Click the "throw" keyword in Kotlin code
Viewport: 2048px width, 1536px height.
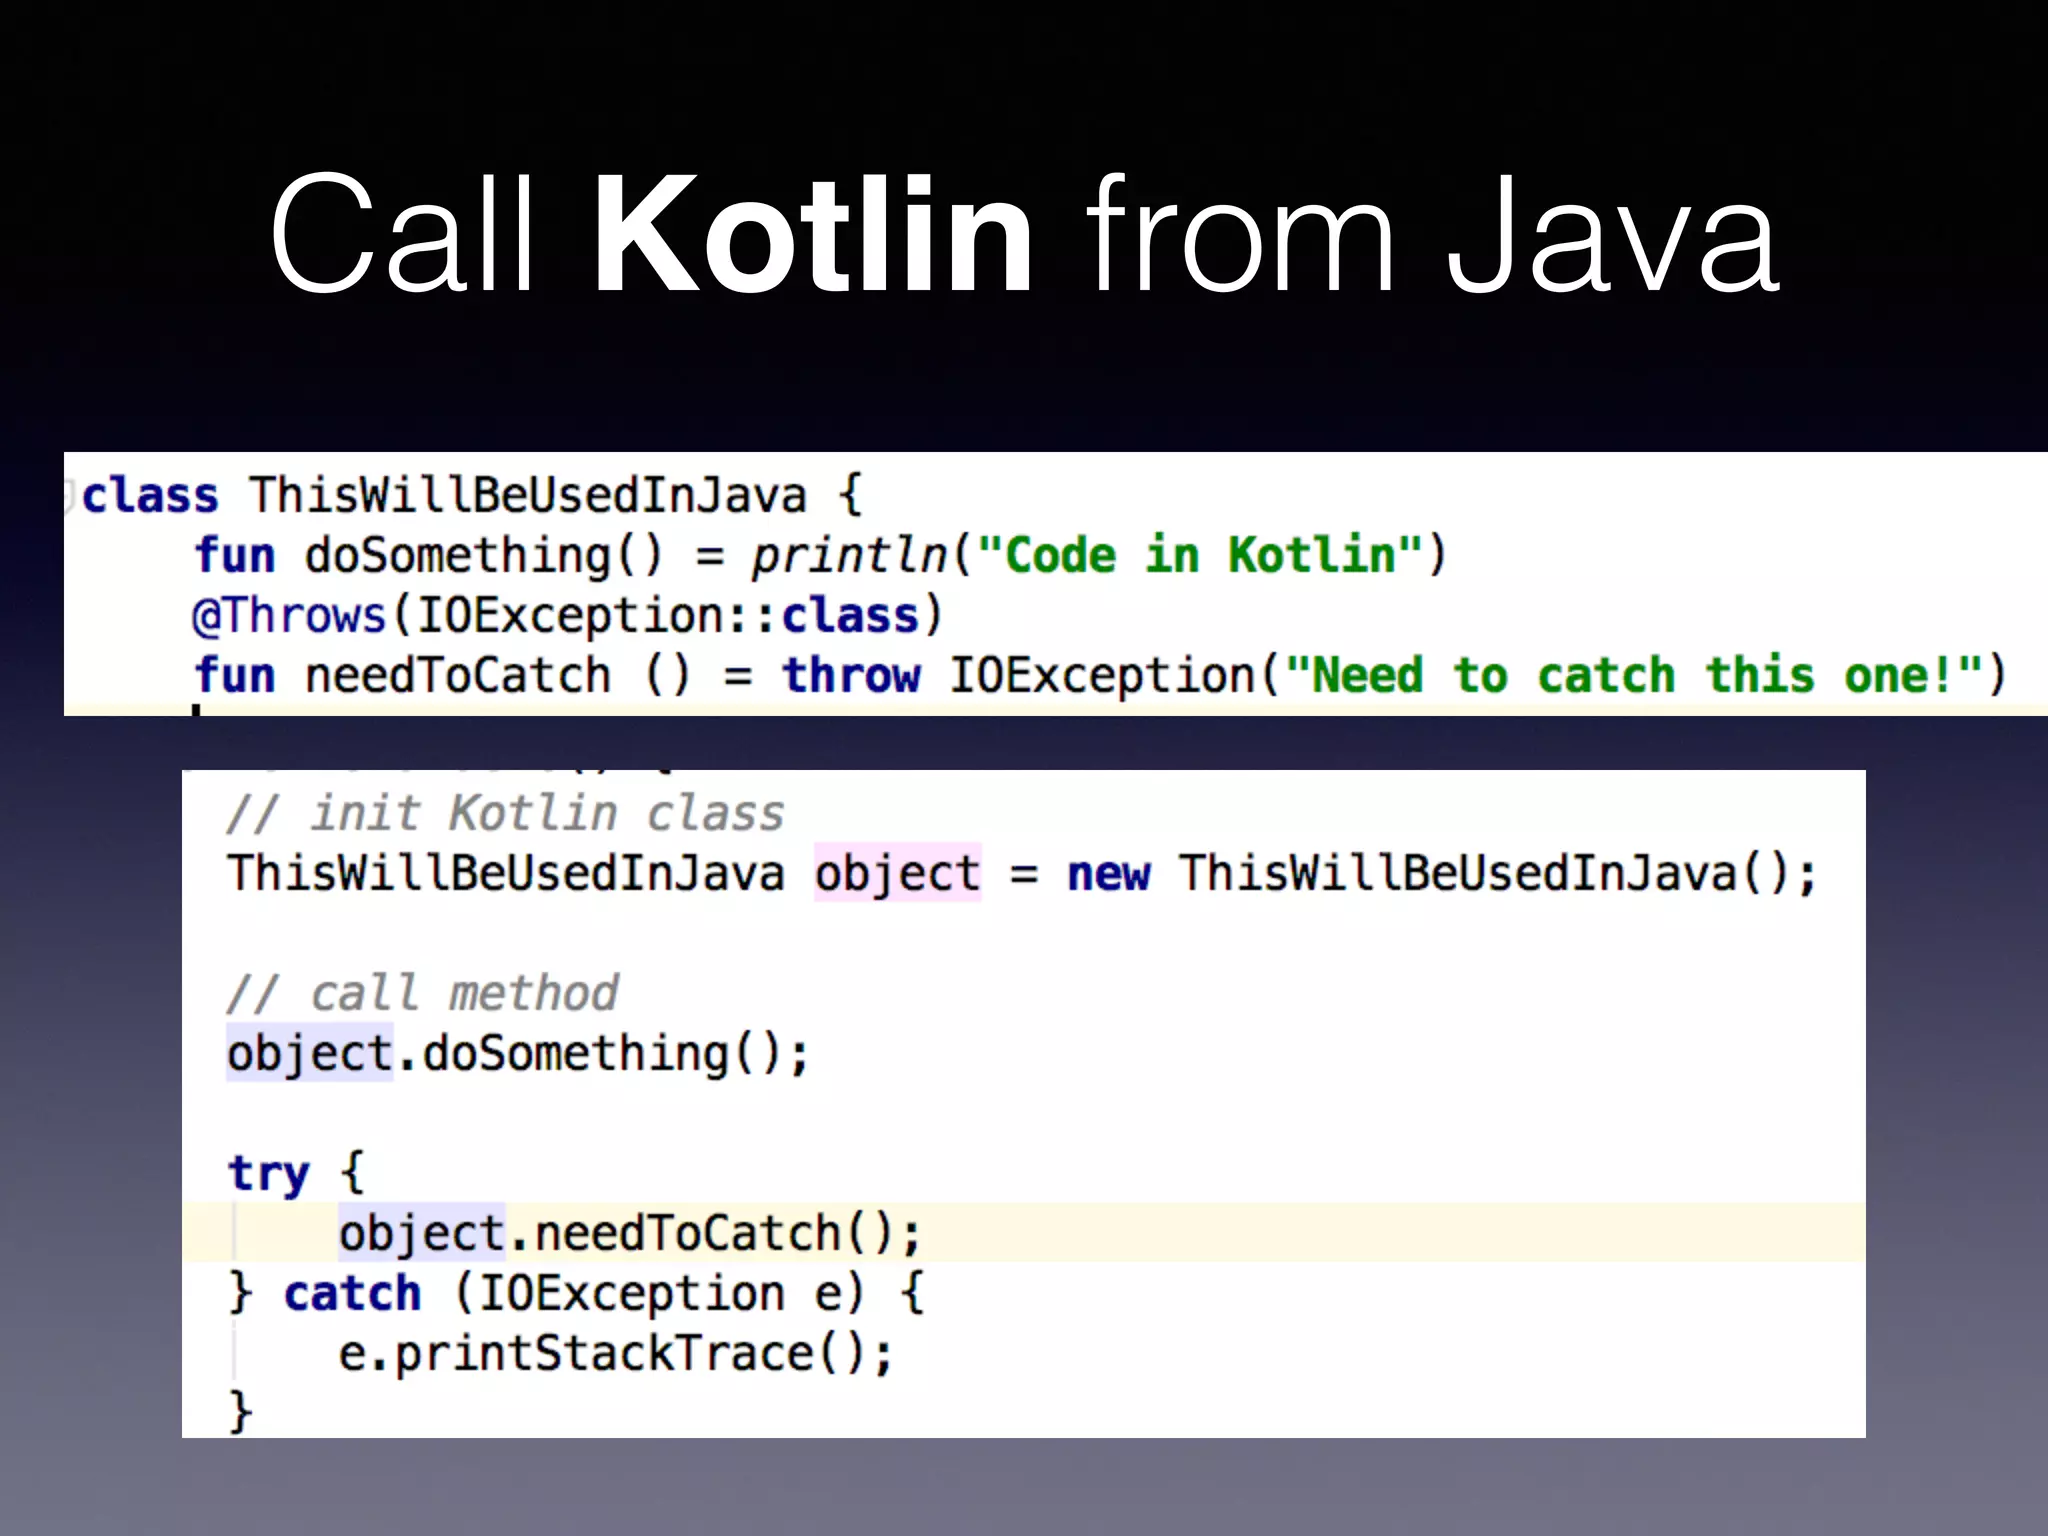click(851, 675)
